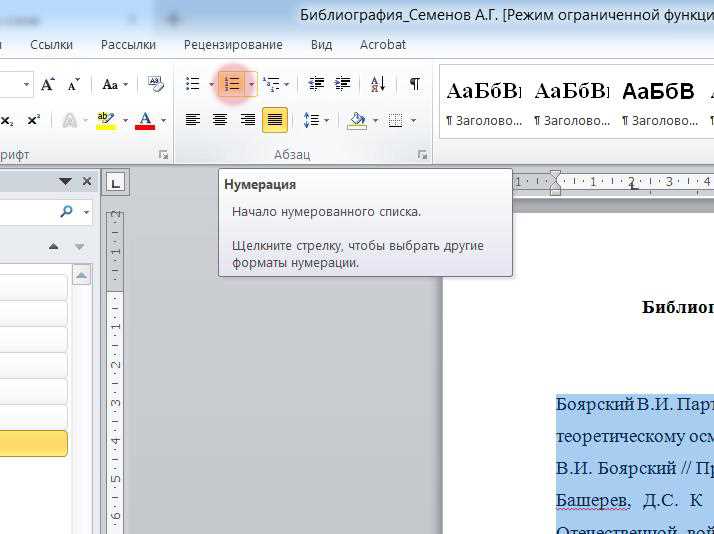714x534 pixels.
Task: Open font color dropdown arrow
Action: coord(163,121)
